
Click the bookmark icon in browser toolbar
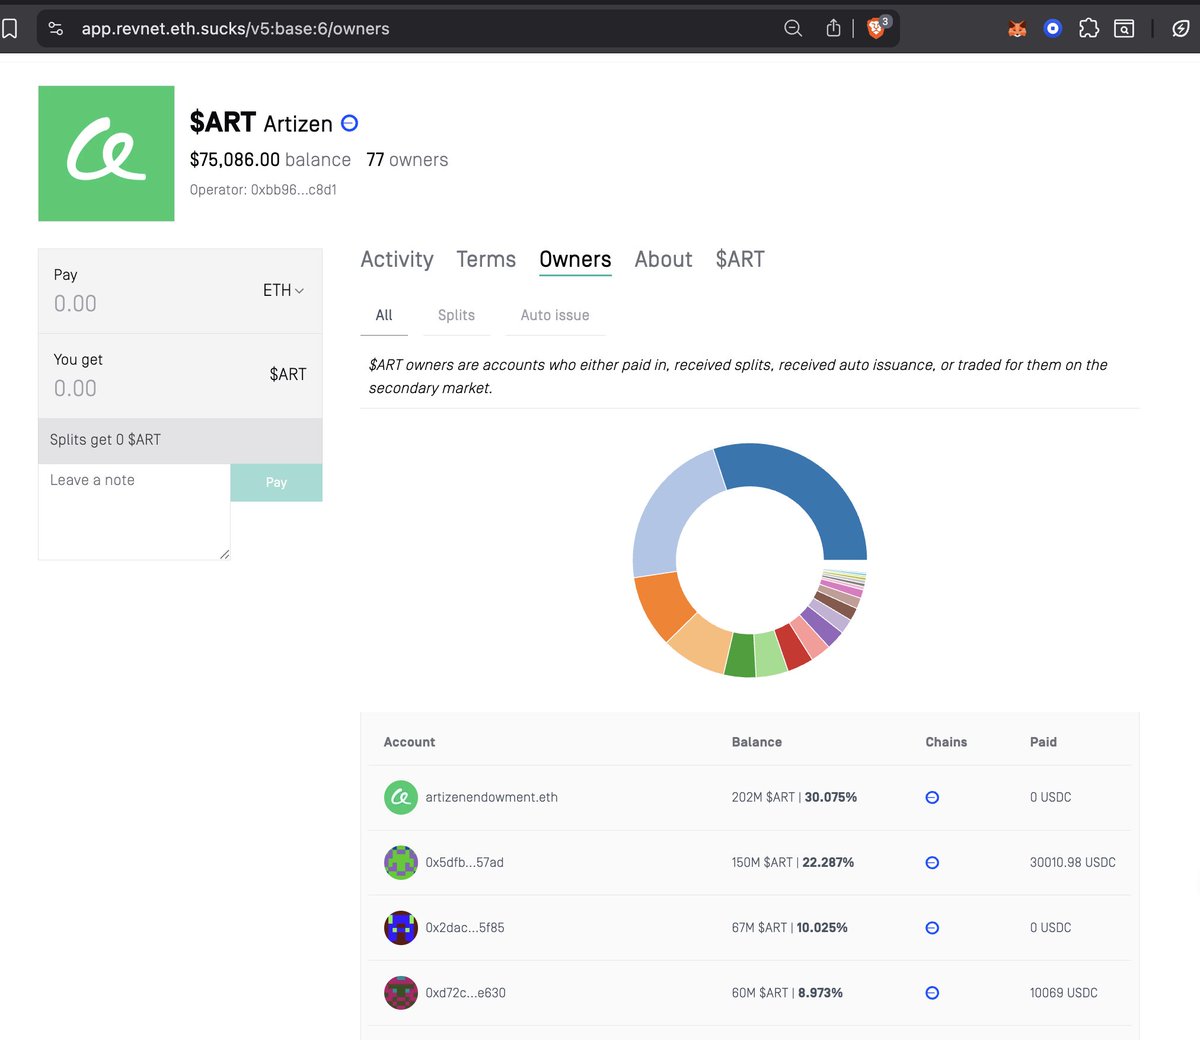(x=9, y=29)
